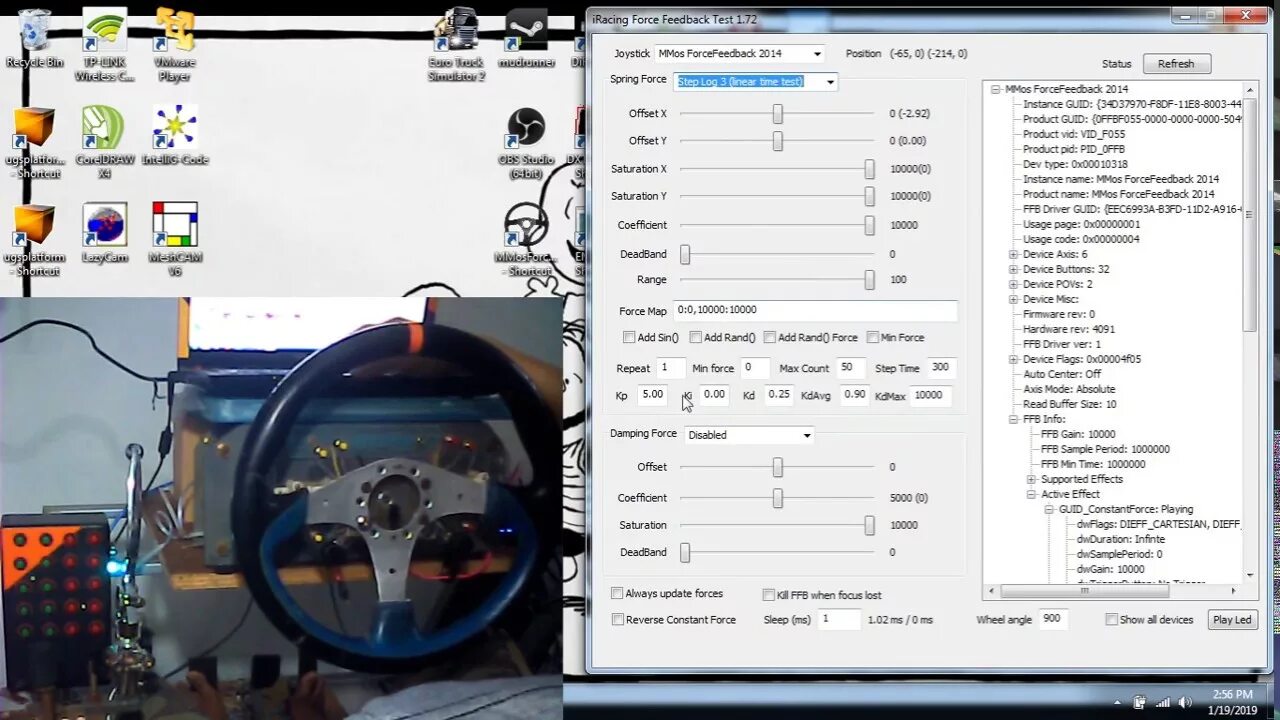Adjust the Range slider at 100
1280x720 pixels.
coord(777,280)
